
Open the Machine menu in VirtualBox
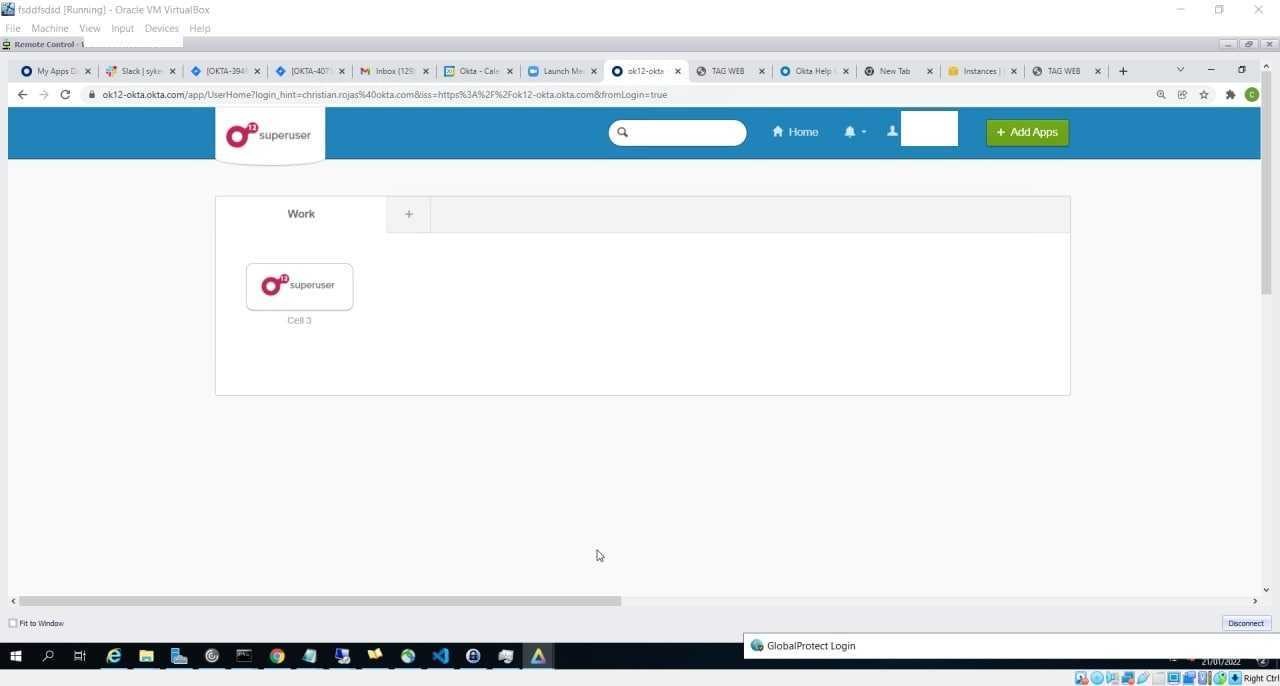coord(49,28)
